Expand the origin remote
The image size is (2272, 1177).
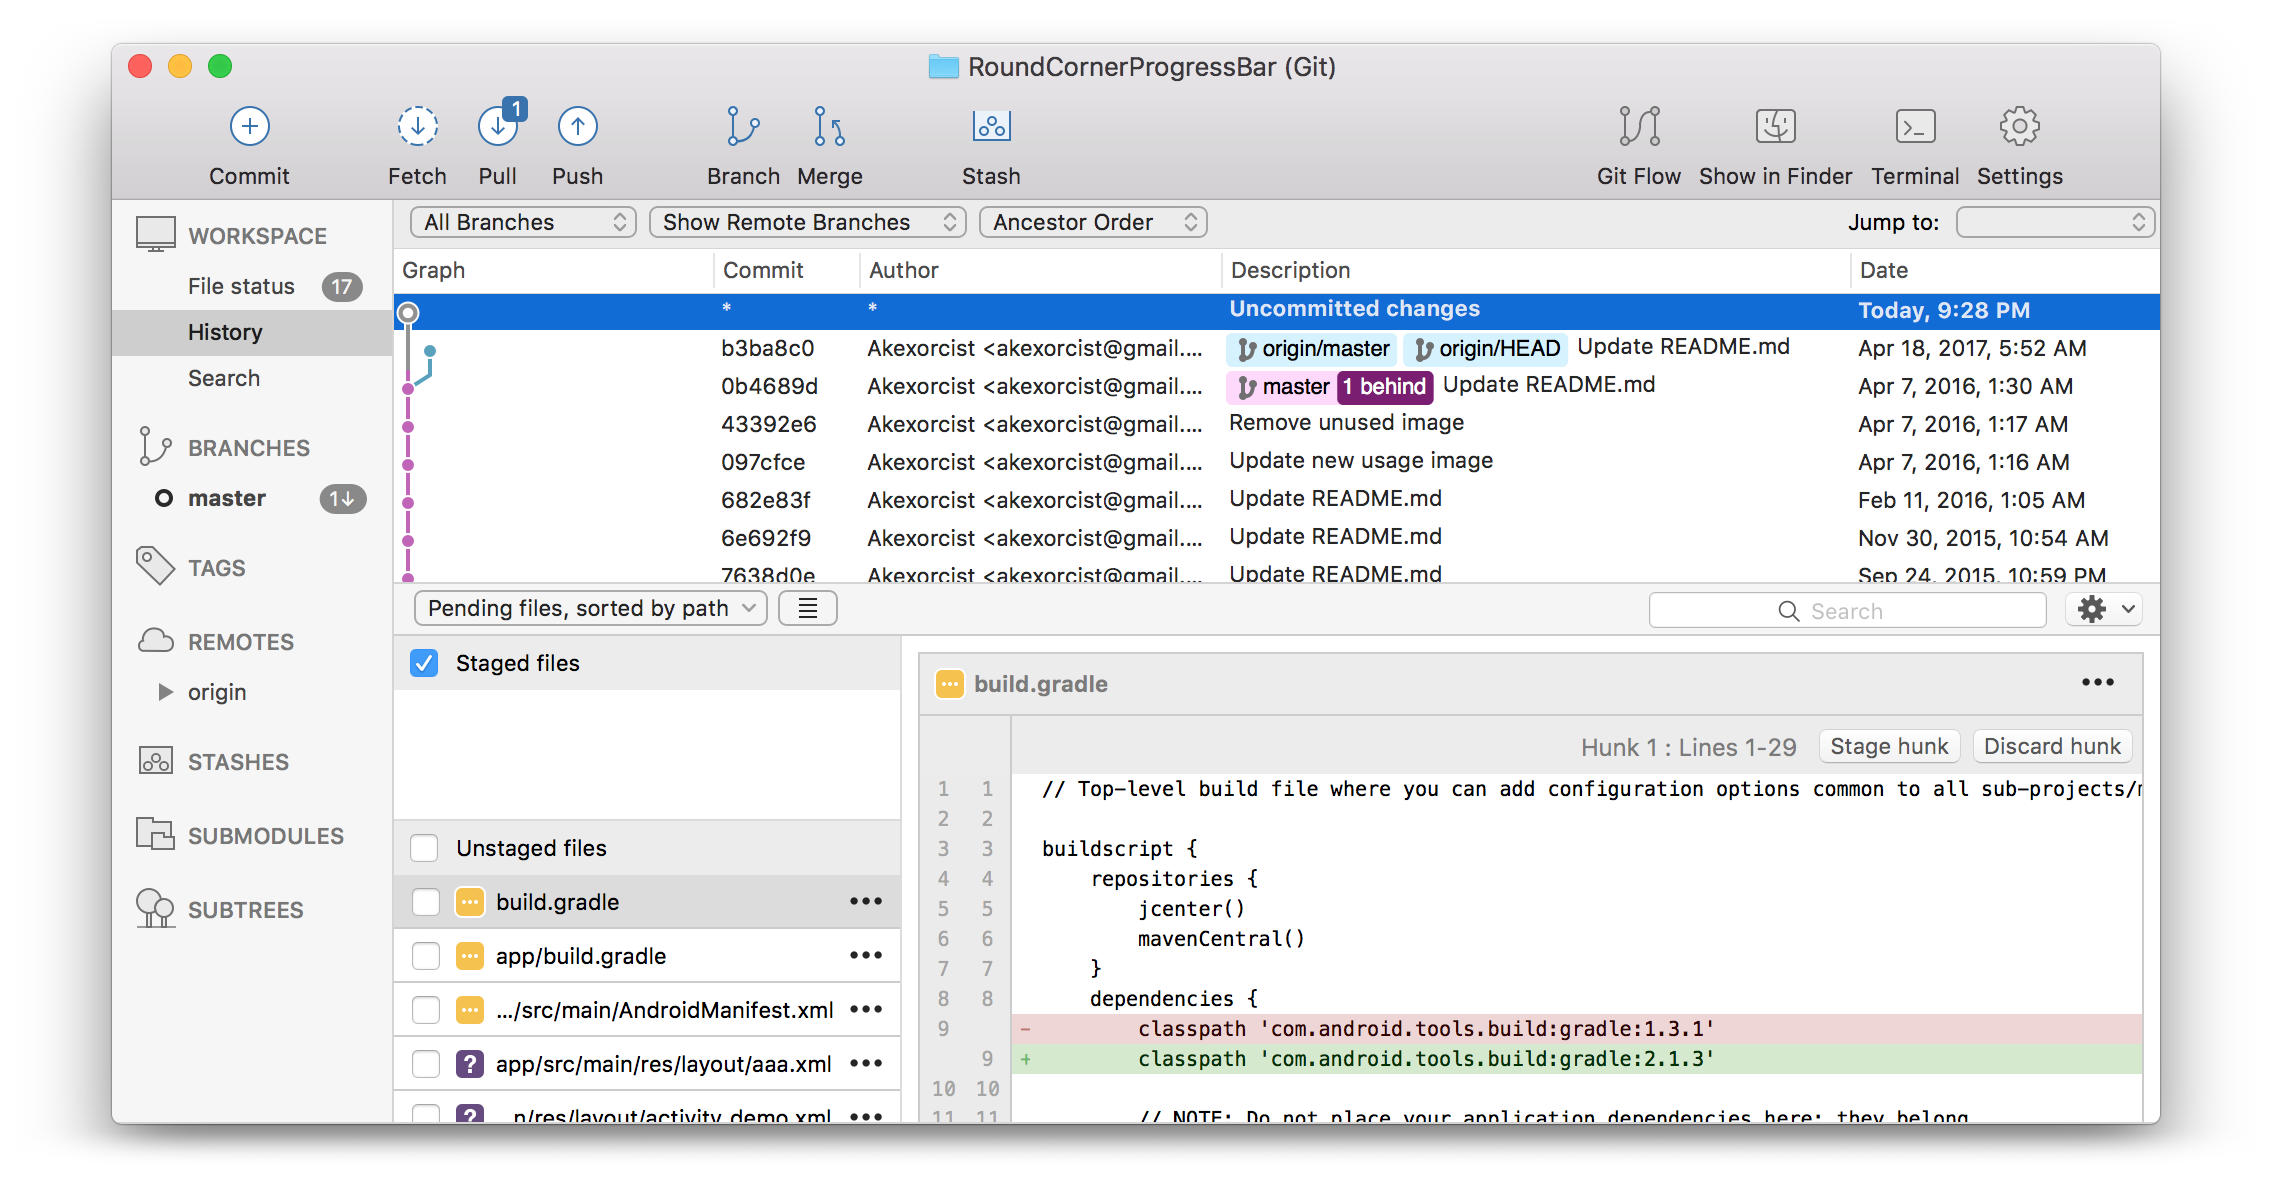pos(166,692)
